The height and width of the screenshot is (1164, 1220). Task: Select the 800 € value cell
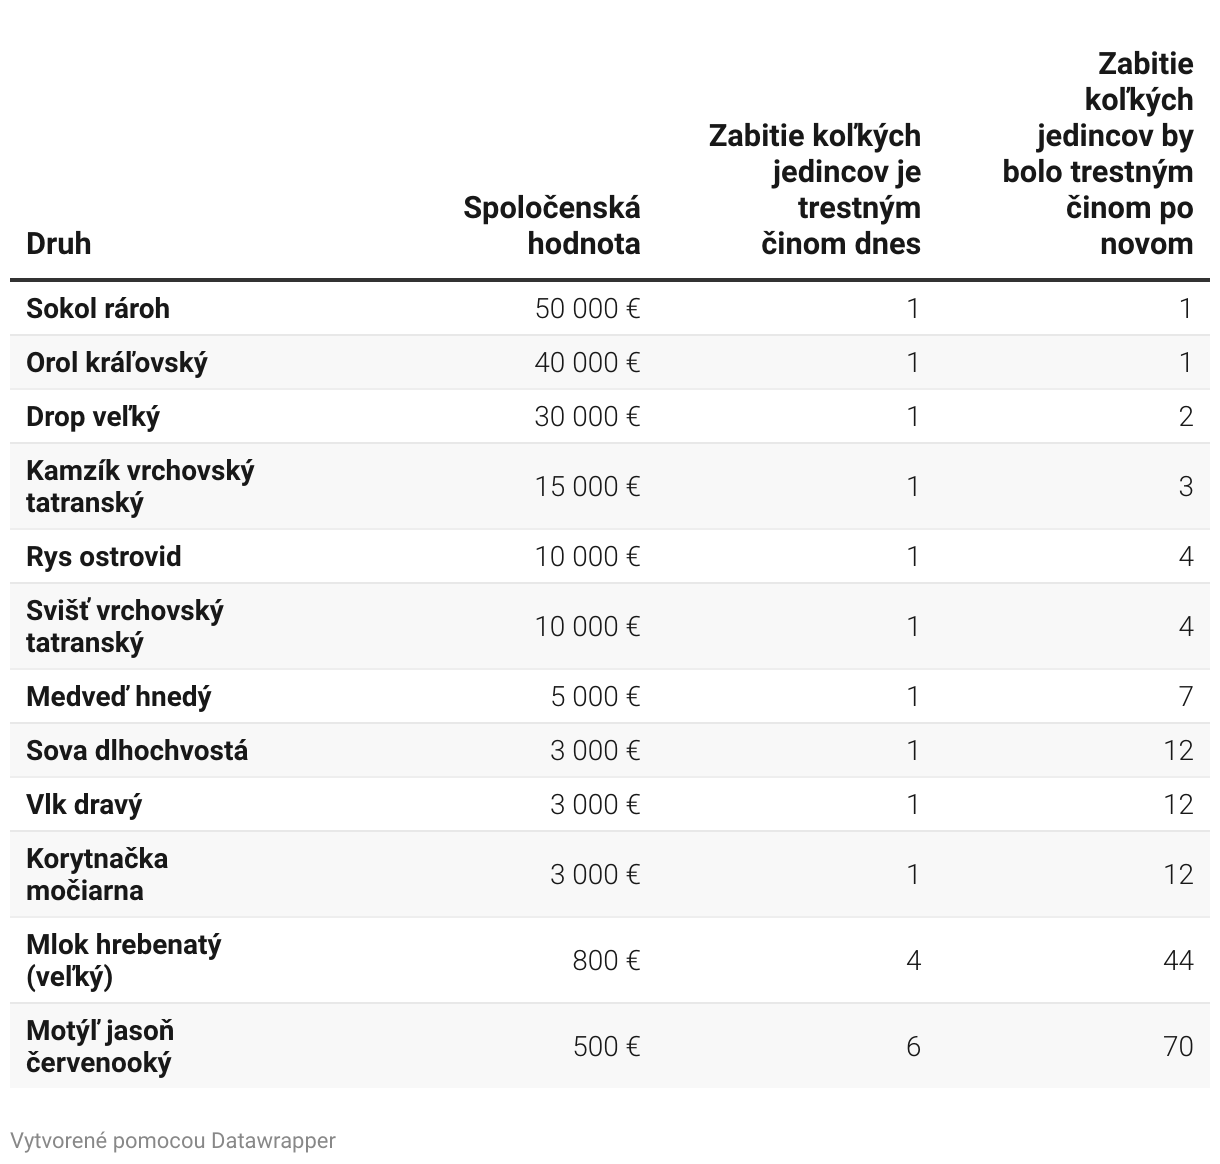point(607,960)
